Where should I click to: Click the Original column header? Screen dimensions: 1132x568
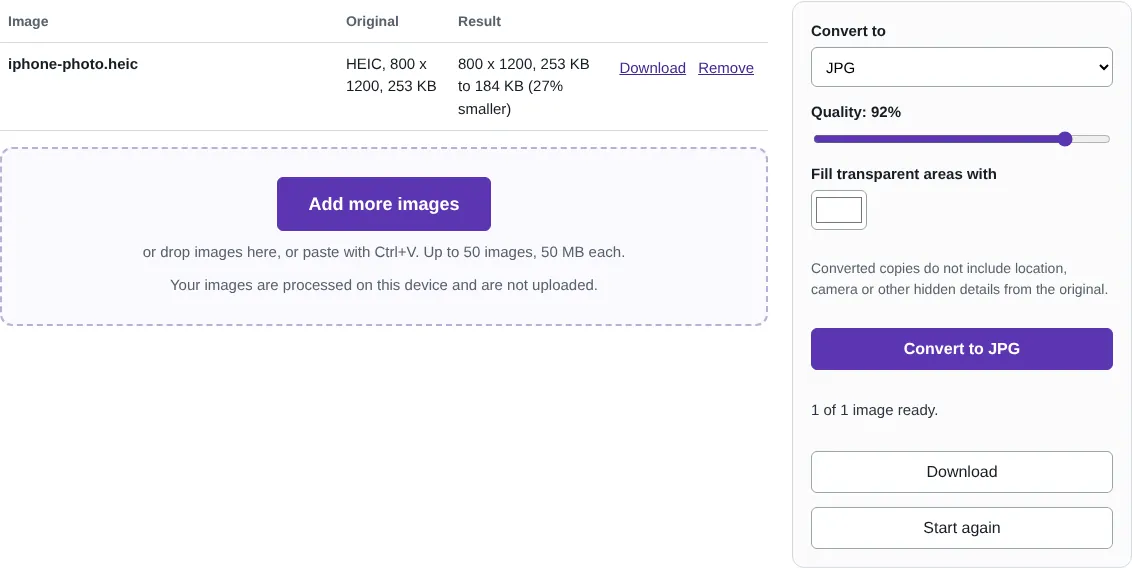pos(372,21)
